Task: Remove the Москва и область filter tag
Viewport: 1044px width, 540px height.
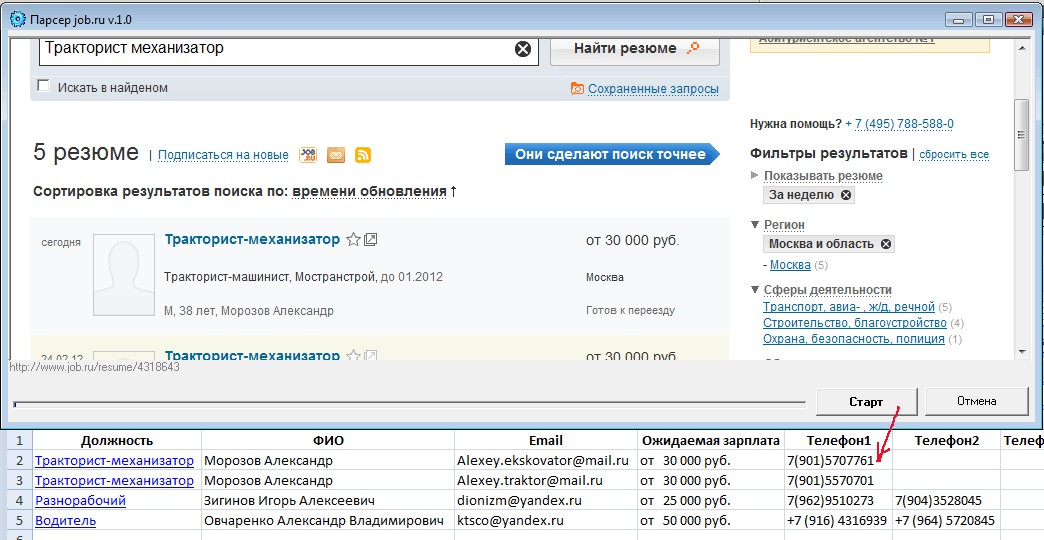Action: (886, 244)
